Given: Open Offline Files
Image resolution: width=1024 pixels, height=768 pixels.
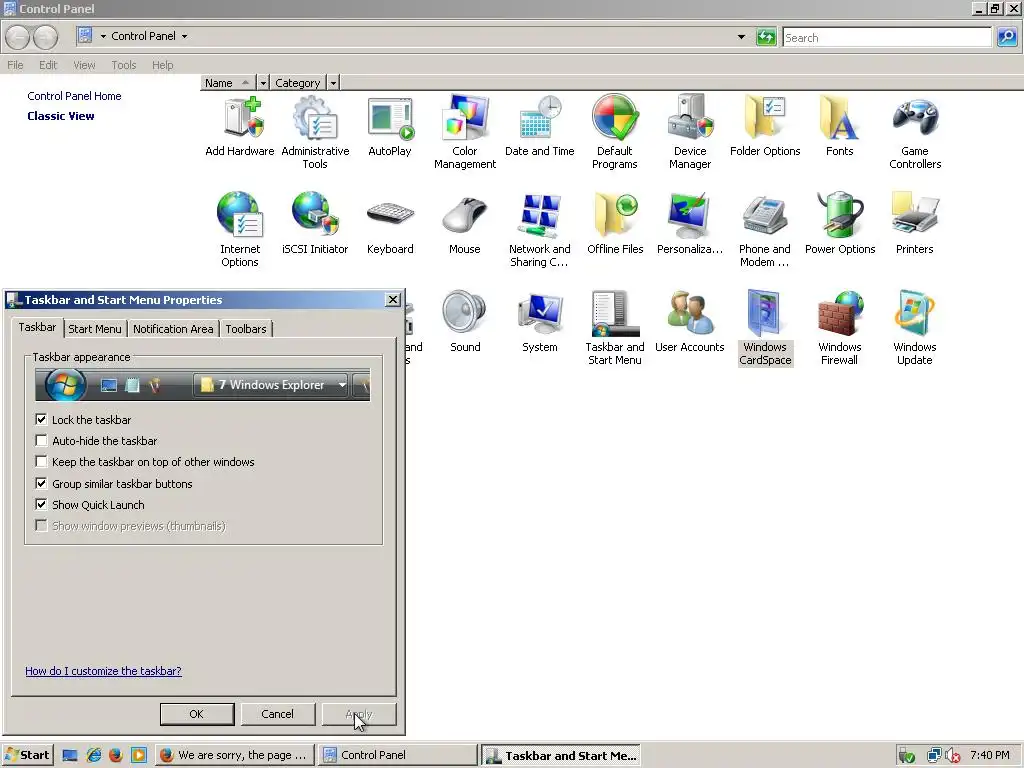Looking at the screenshot, I should (615, 223).
